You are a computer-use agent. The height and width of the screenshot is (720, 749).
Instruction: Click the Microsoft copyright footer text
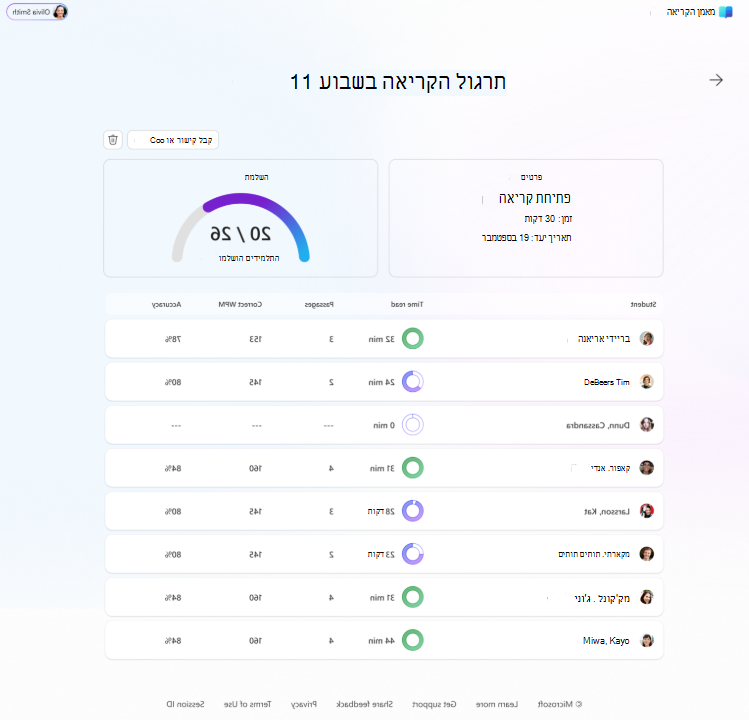[560, 704]
